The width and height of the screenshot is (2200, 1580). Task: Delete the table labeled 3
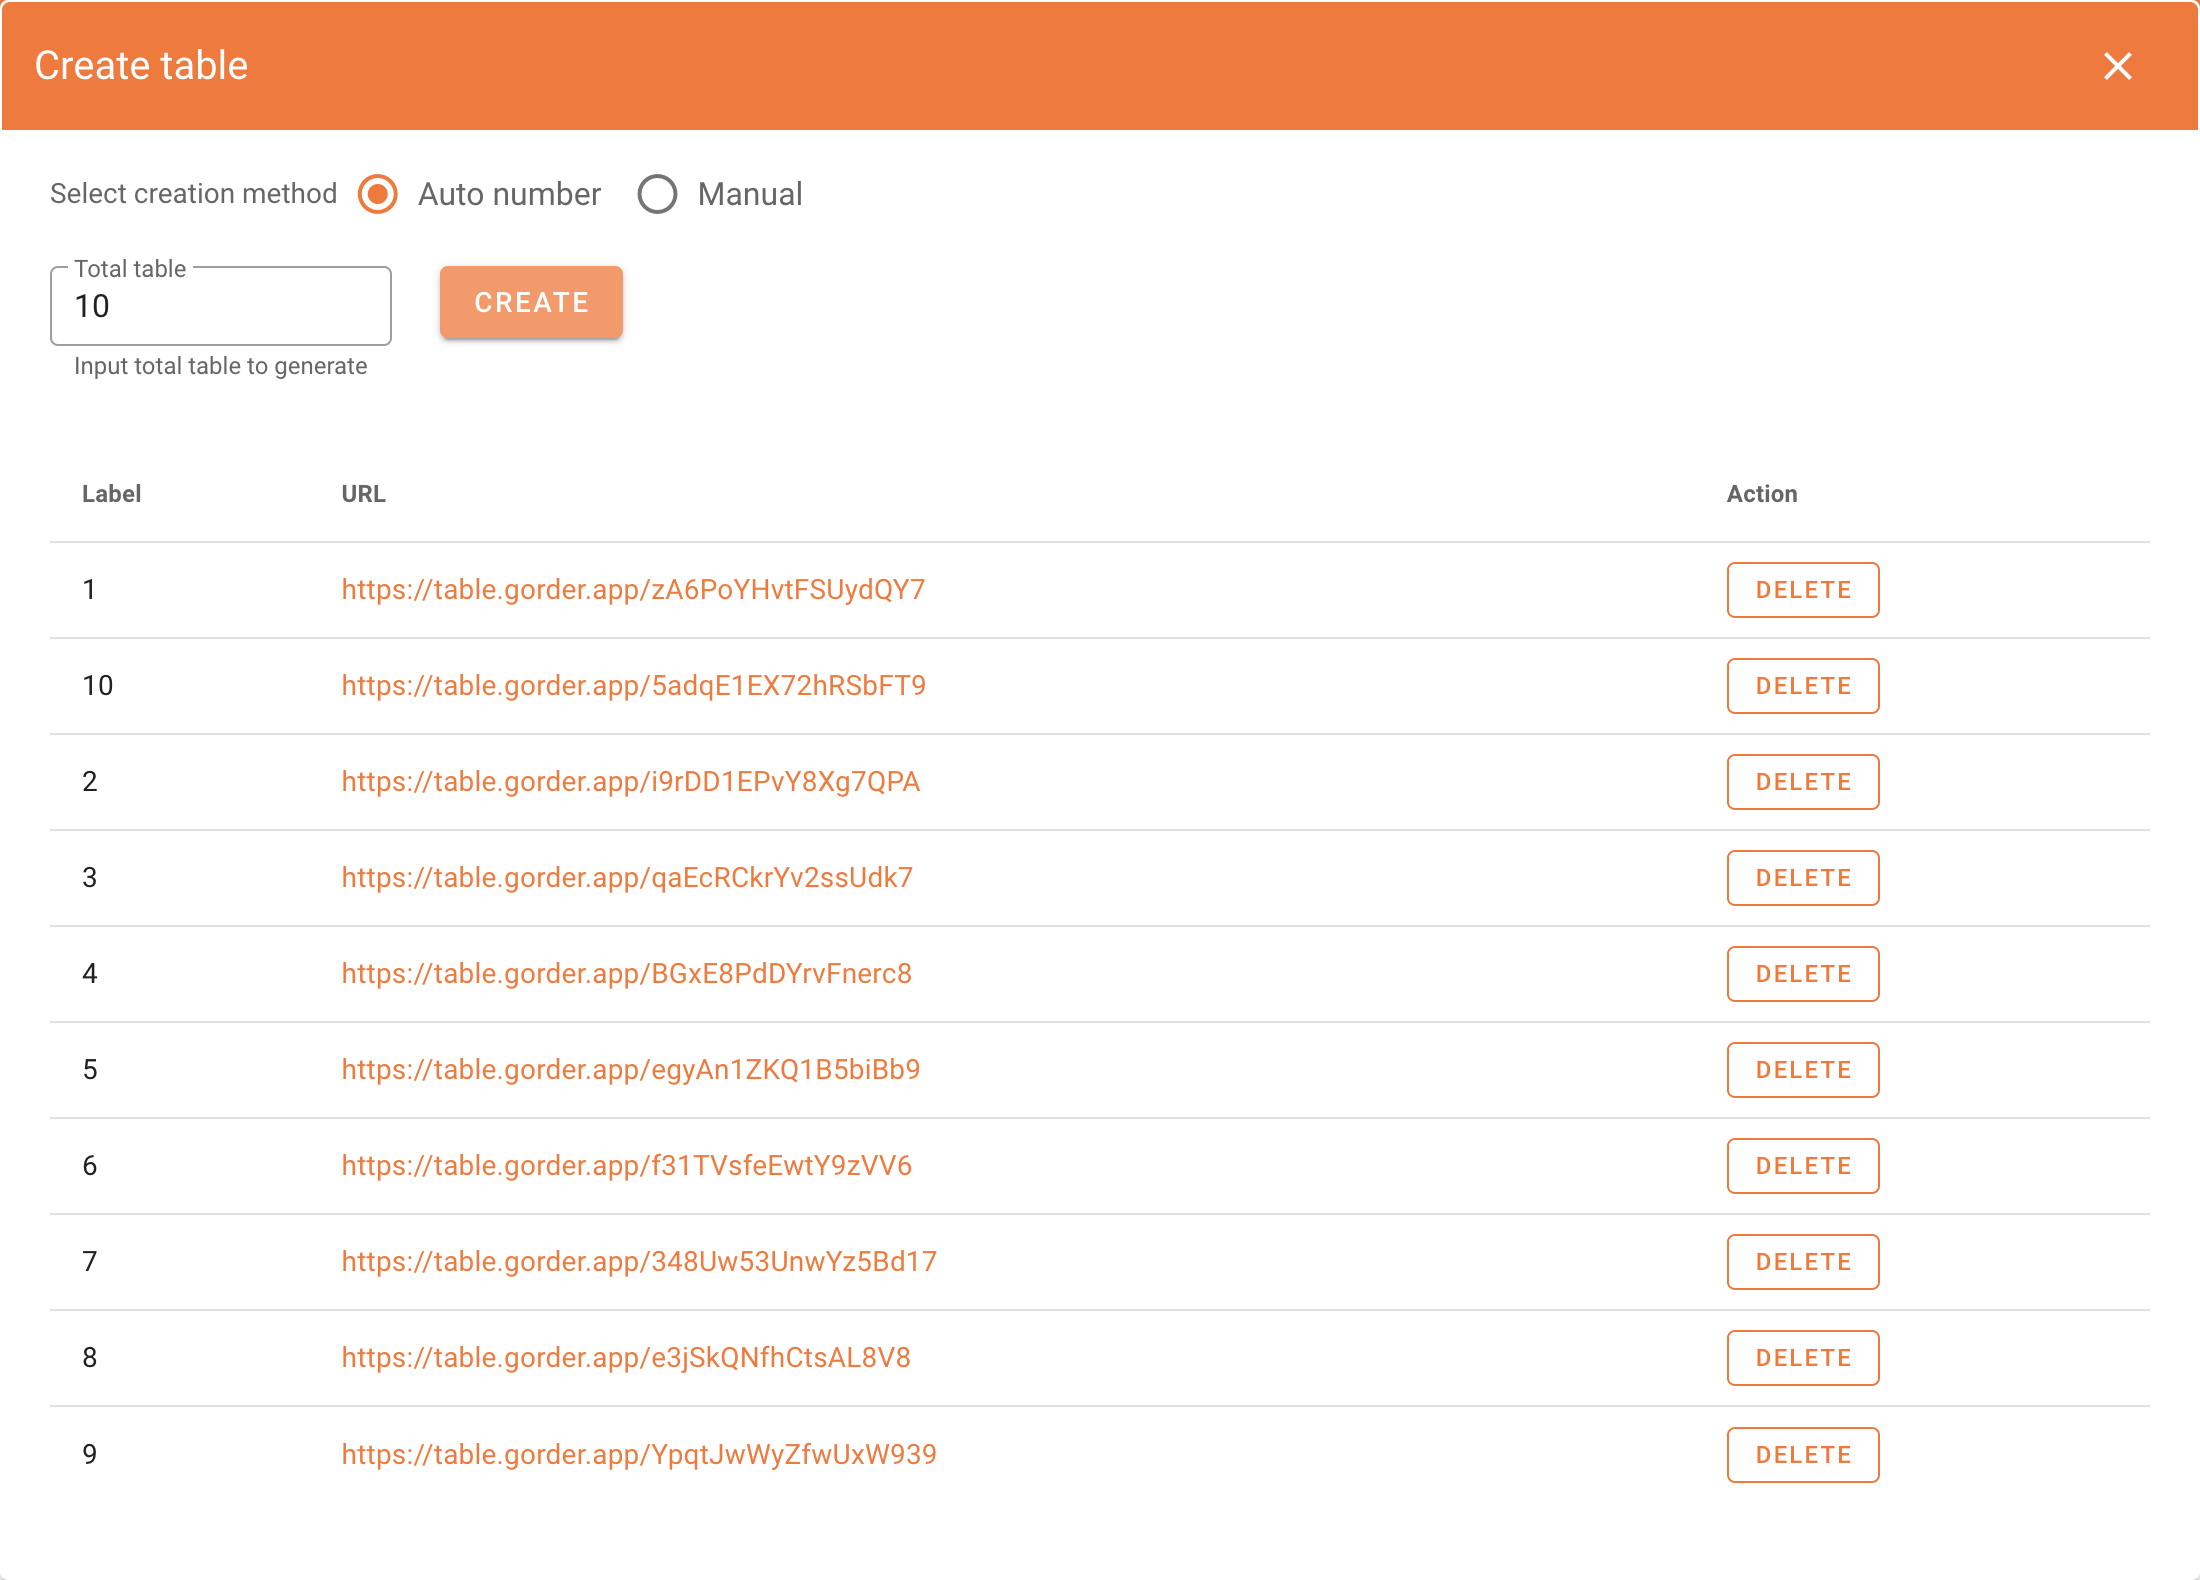point(1803,878)
